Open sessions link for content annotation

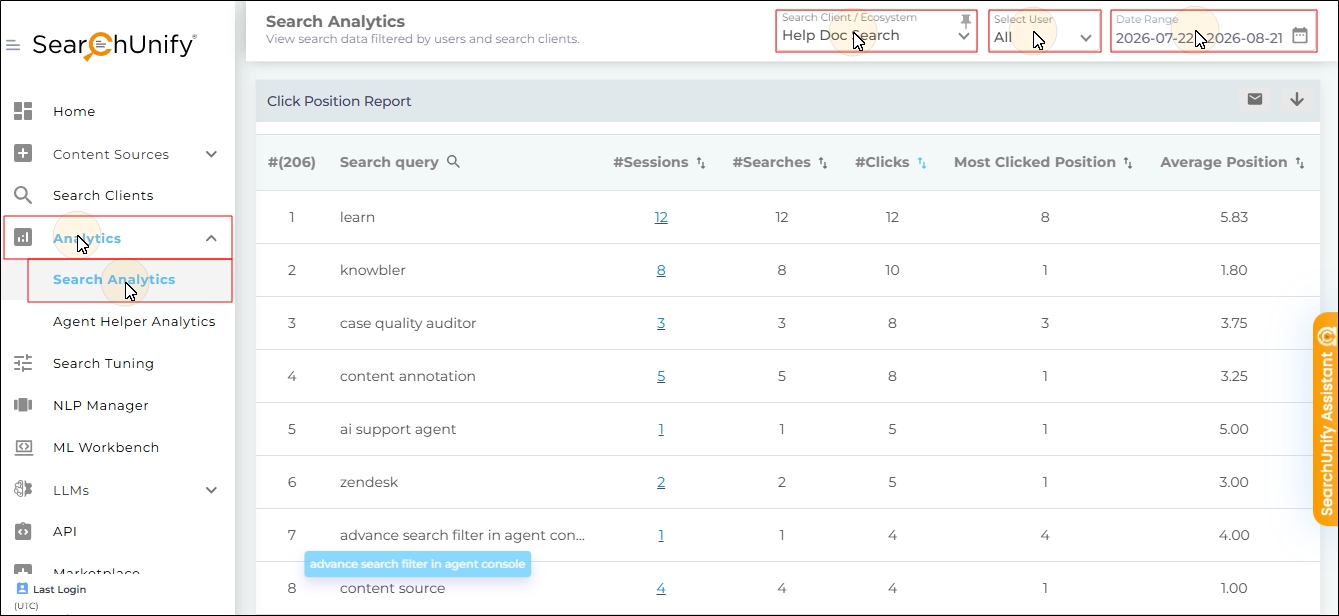[x=661, y=376]
